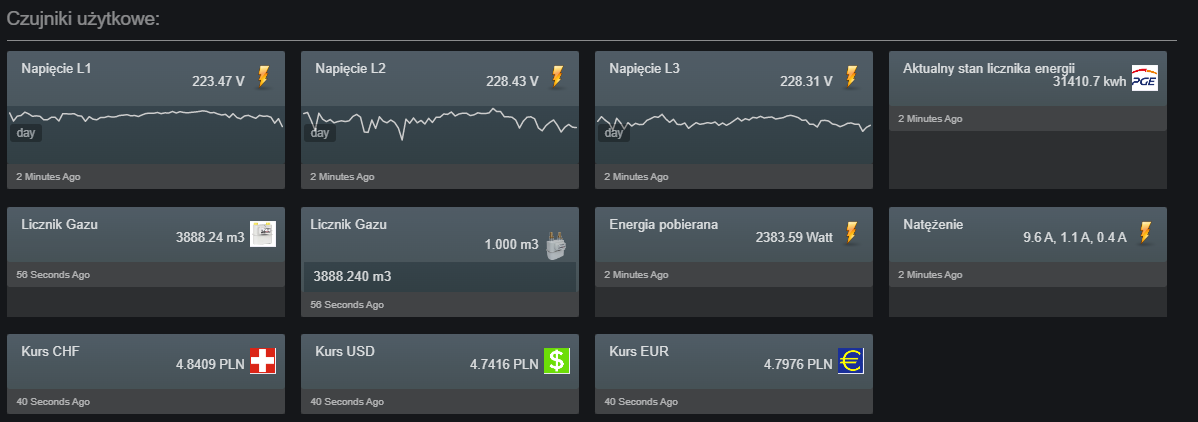Open the Napięcie L1 voltage graph

click(146, 134)
